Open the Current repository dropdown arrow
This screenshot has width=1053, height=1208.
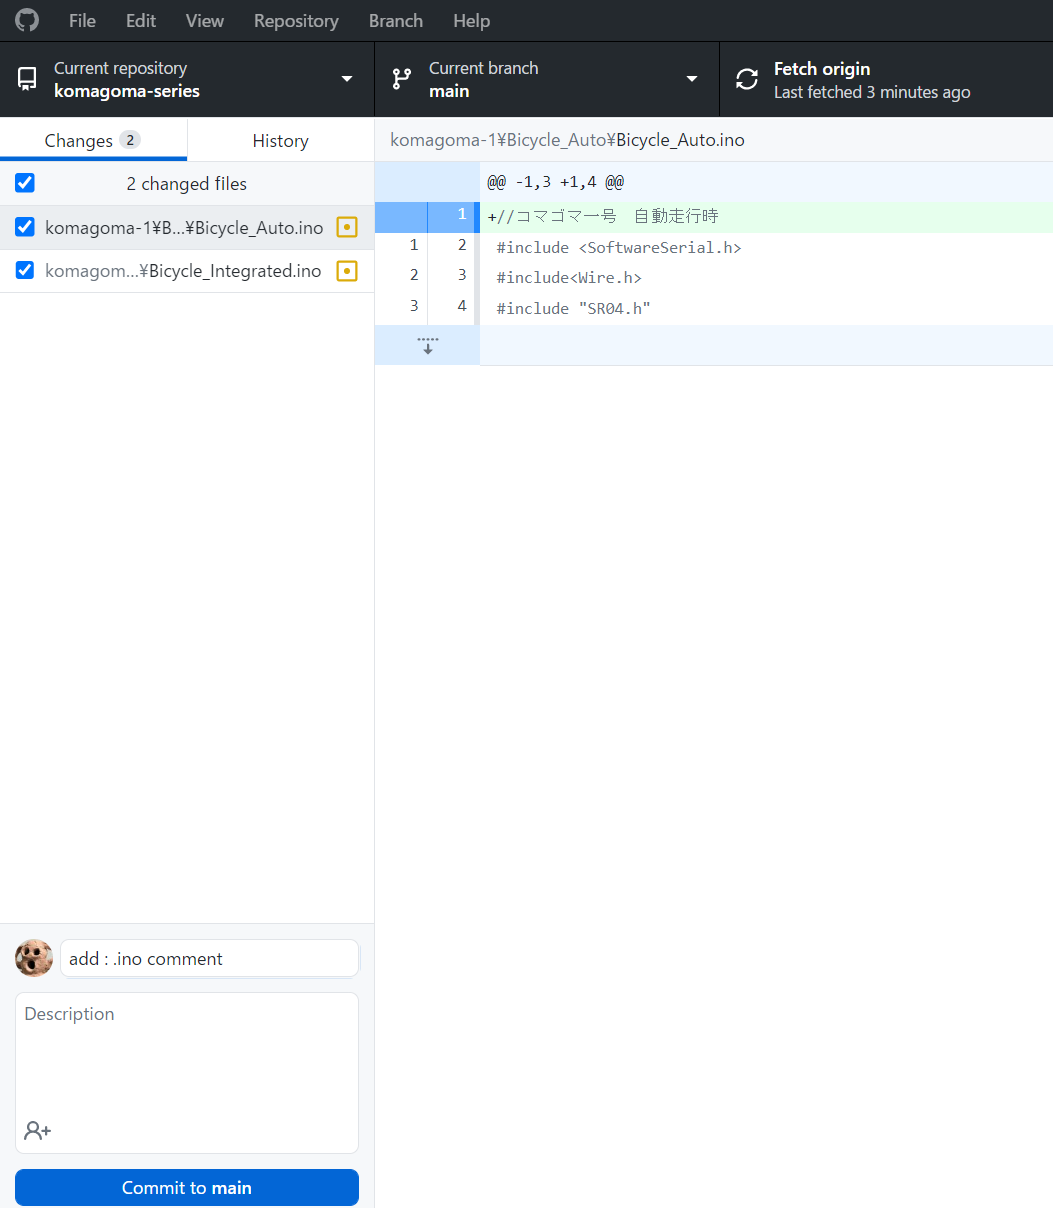pyautogui.click(x=347, y=79)
